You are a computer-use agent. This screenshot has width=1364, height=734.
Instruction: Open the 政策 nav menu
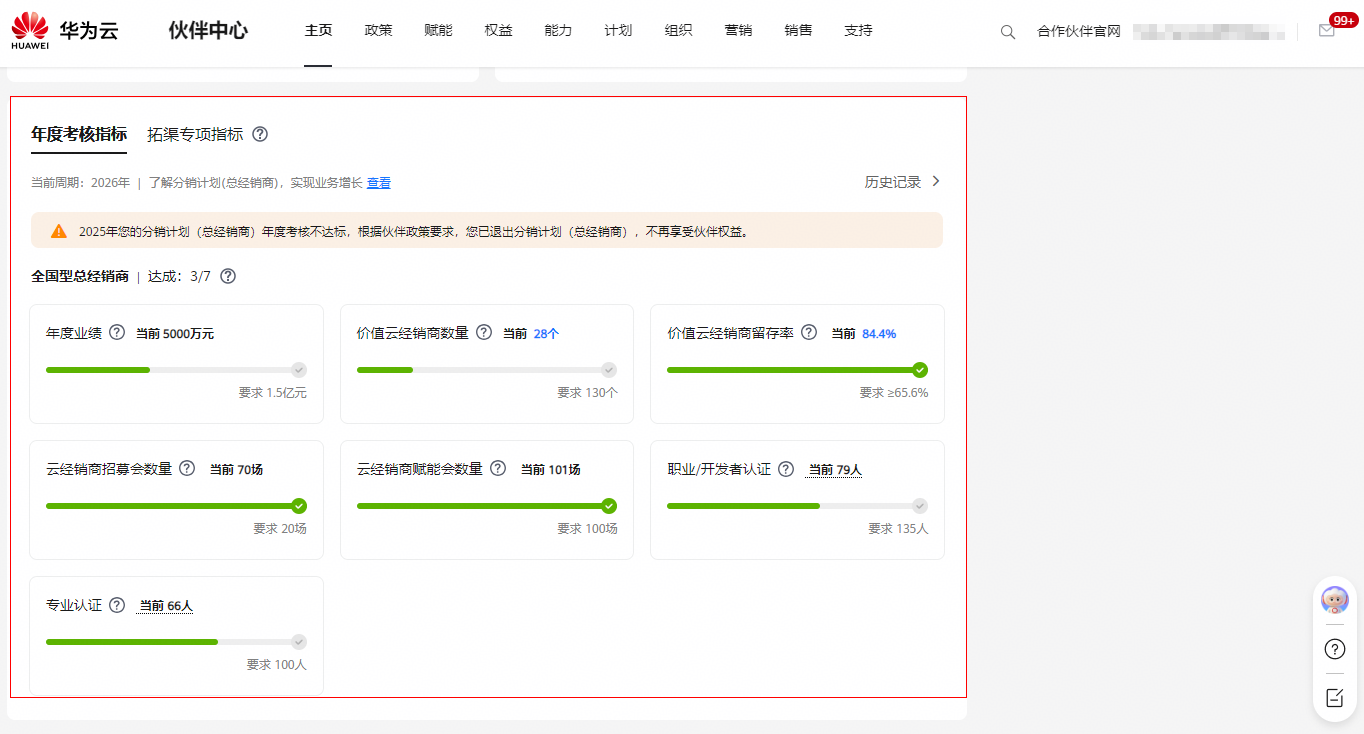click(378, 31)
